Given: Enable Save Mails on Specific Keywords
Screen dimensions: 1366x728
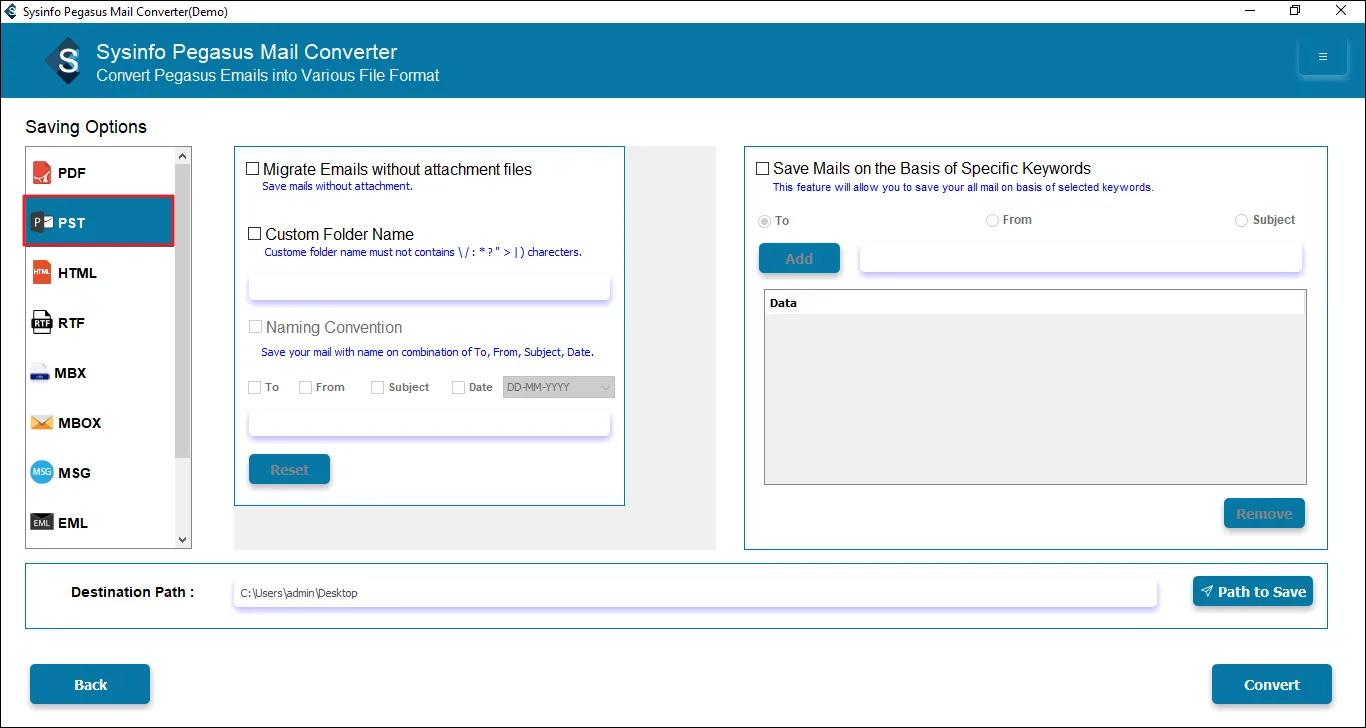Looking at the screenshot, I should [763, 169].
